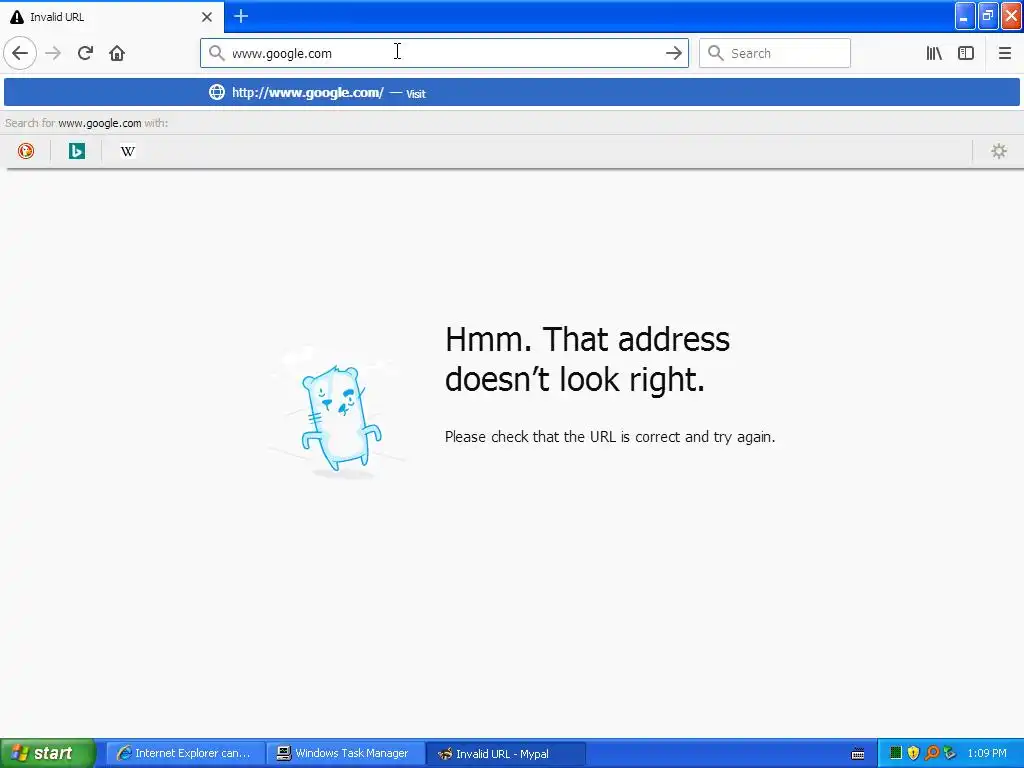Viewport: 1024px width, 768px height.
Task: Search with Wikipedia engine icon
Action: coord(128,152)
